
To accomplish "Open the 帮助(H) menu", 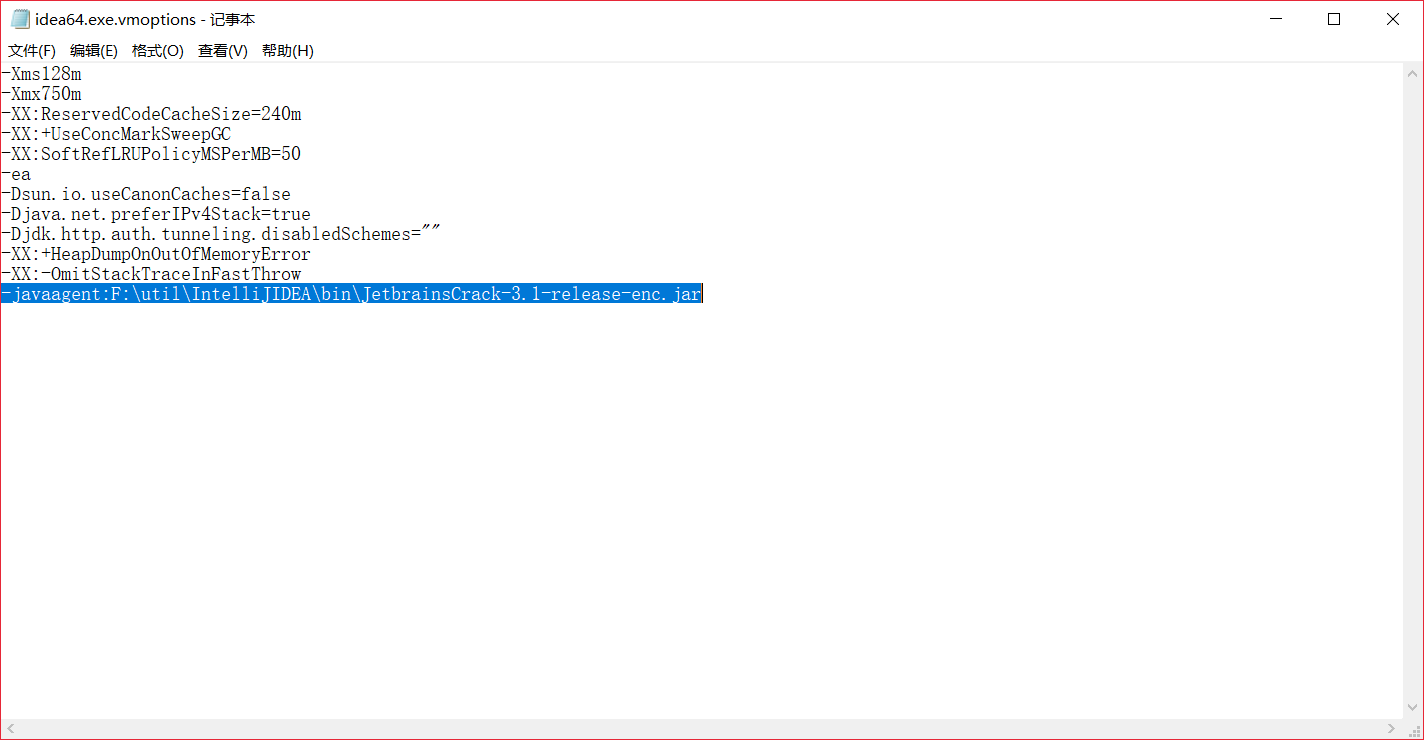I will (x=288, y=51).
